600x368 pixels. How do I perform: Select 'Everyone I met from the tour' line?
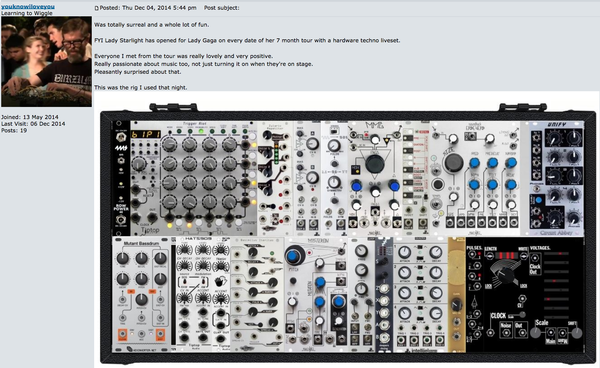(x=183, y=56)
